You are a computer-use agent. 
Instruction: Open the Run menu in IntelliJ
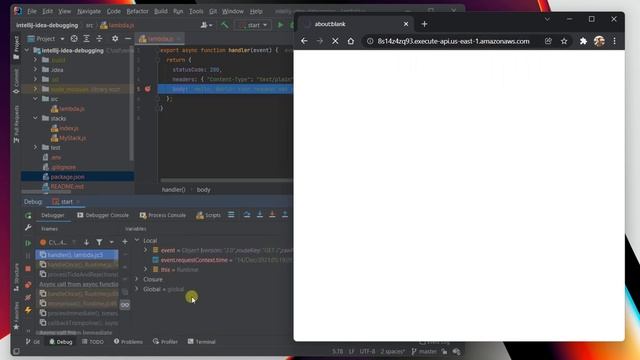pos(178,11)
